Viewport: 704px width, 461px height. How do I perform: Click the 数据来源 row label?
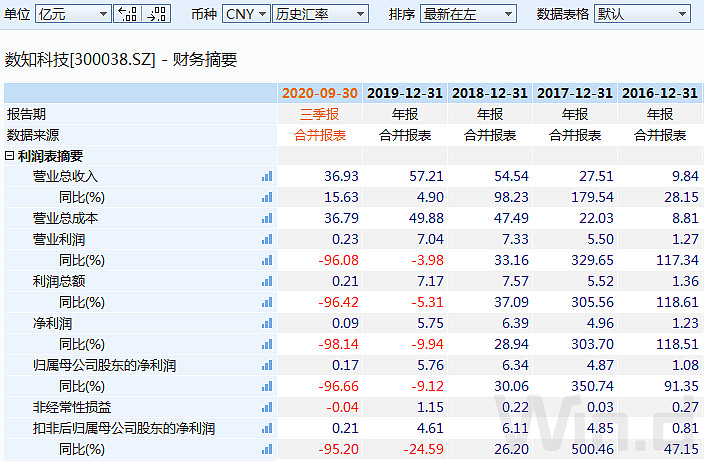[33, 135]
